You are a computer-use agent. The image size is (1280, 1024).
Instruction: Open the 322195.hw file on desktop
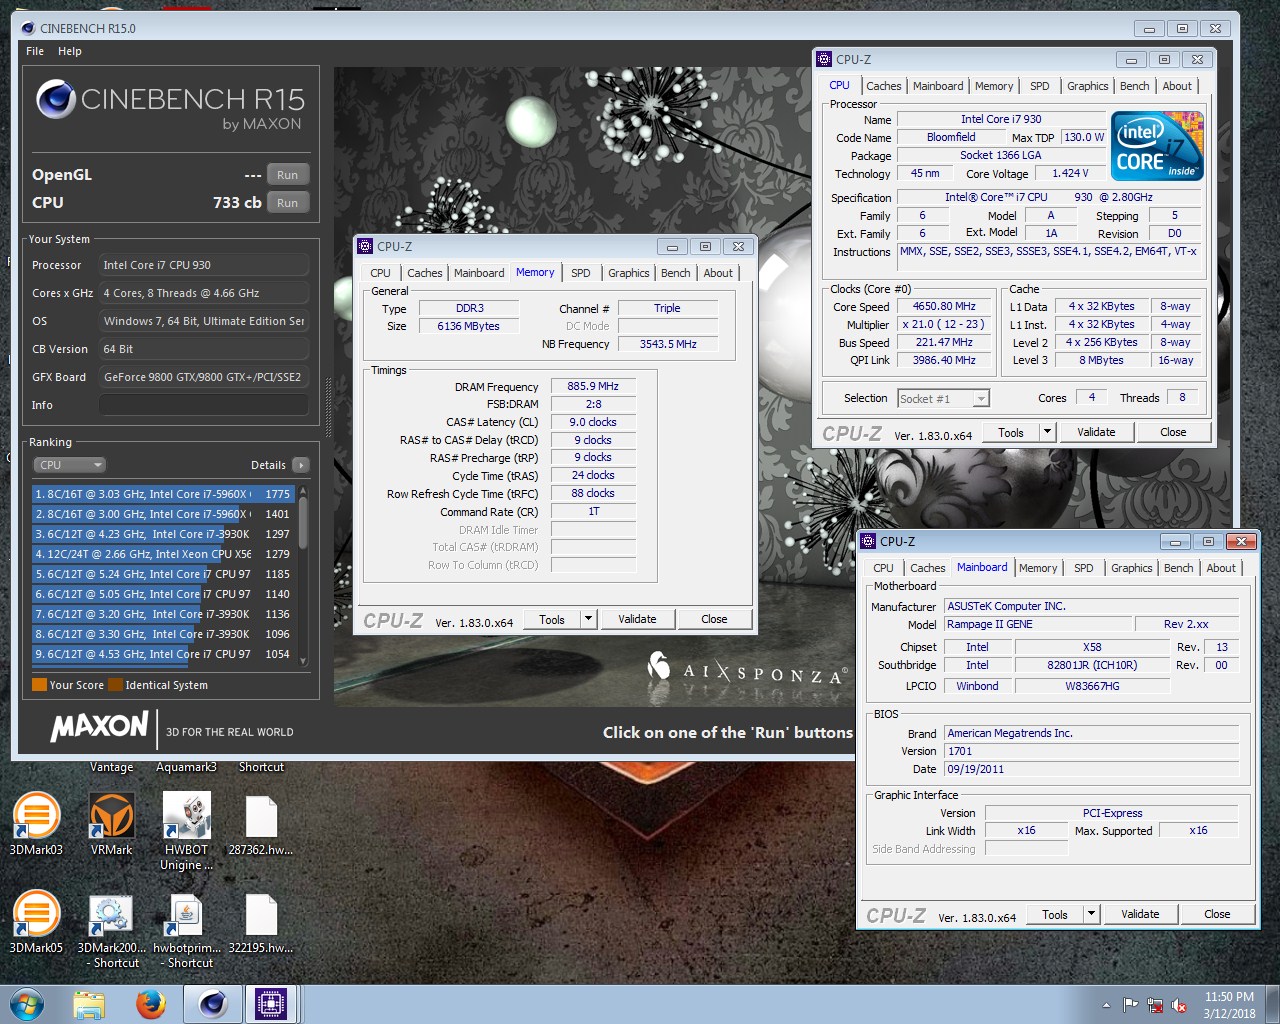coord(261,922)
